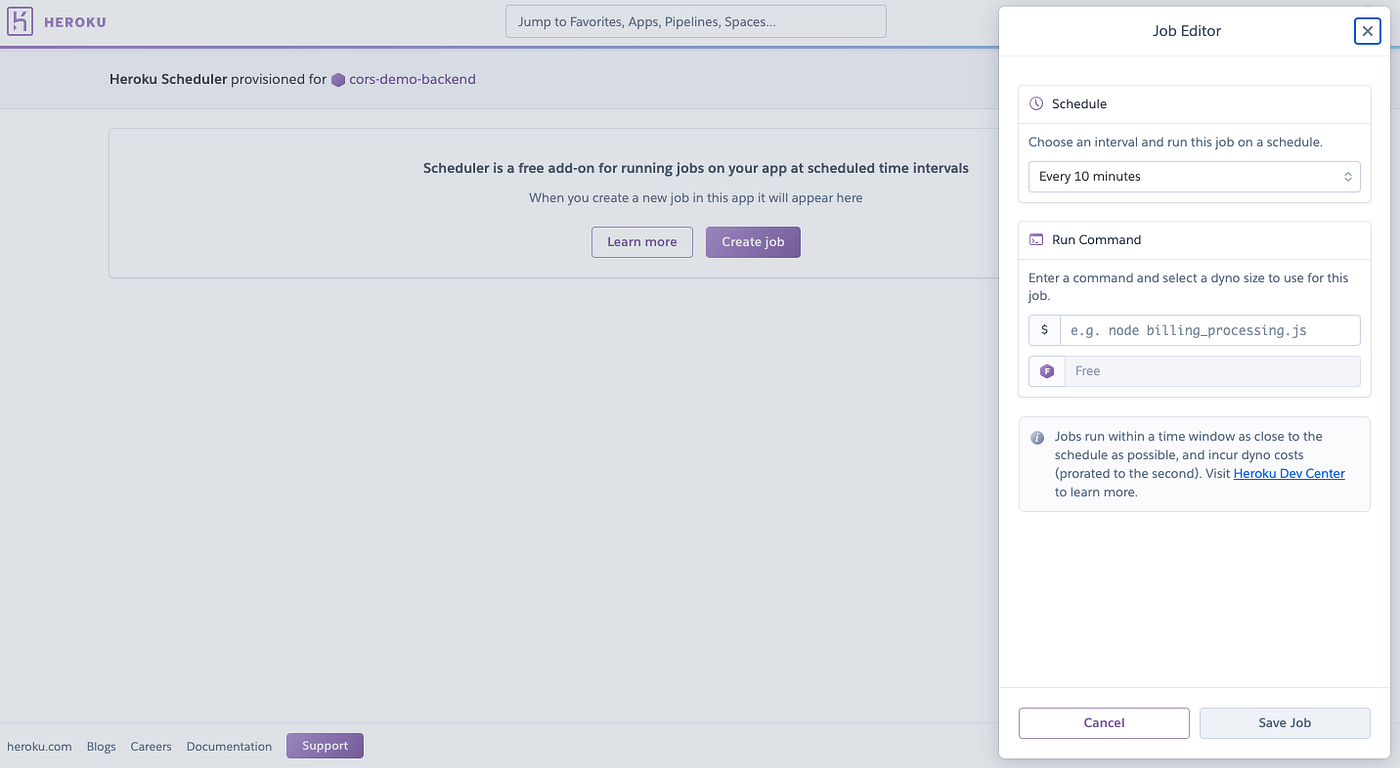Screen dimensions: 1400x768
Task: Click the 'Heroku Scheduler' provisioned heading
Action: pyautogui.click(x=168, y=79)
